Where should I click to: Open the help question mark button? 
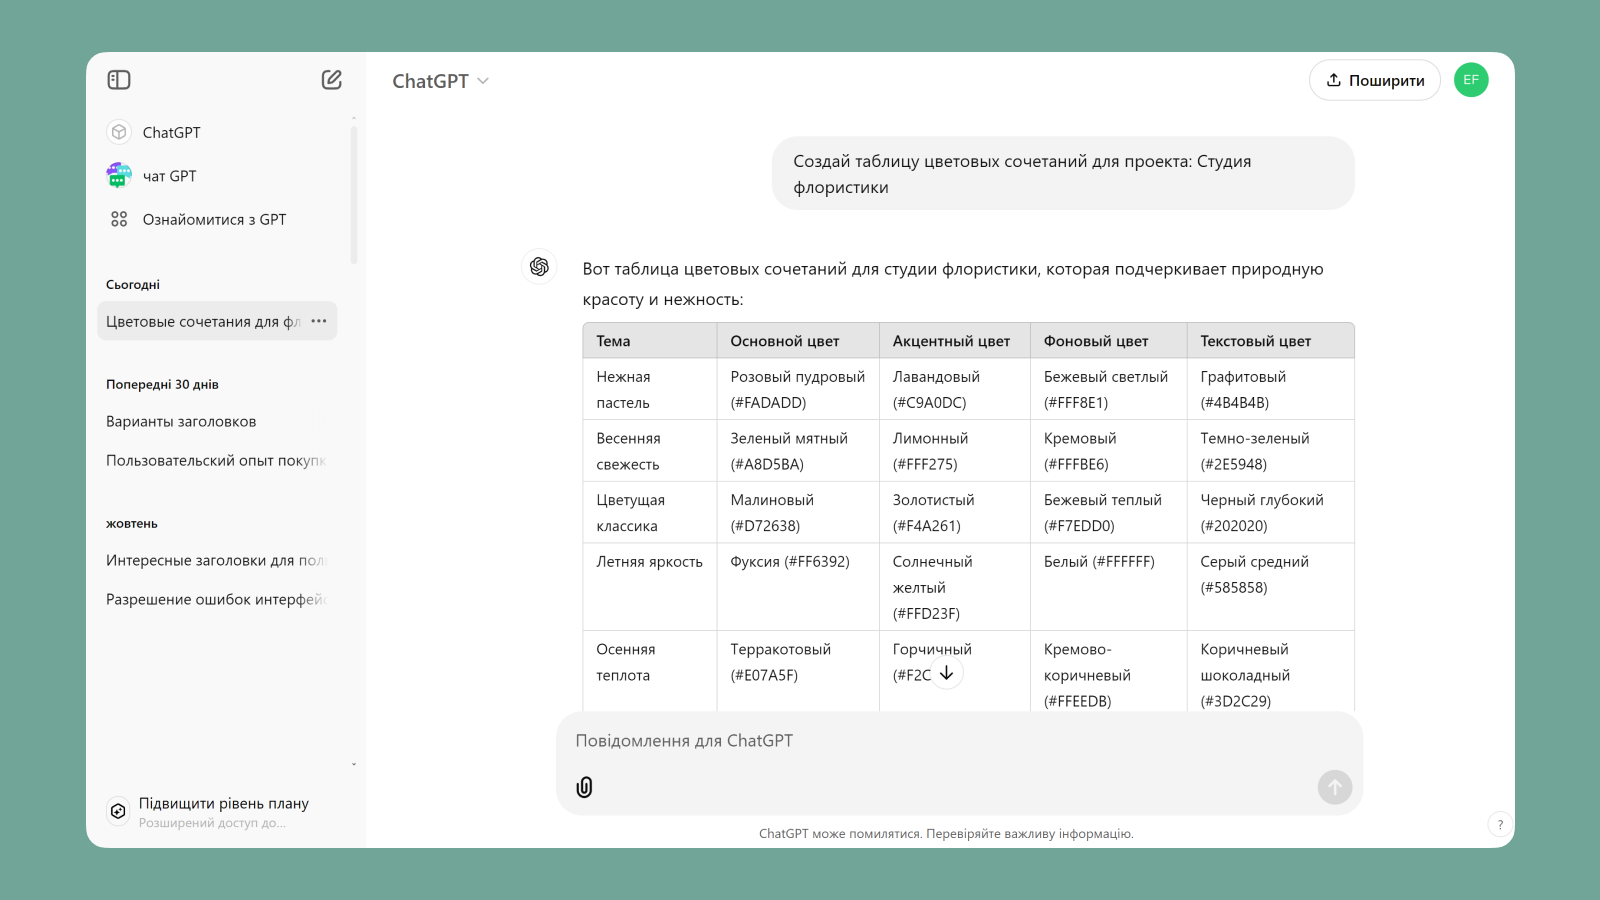(x=1499, y=825)
